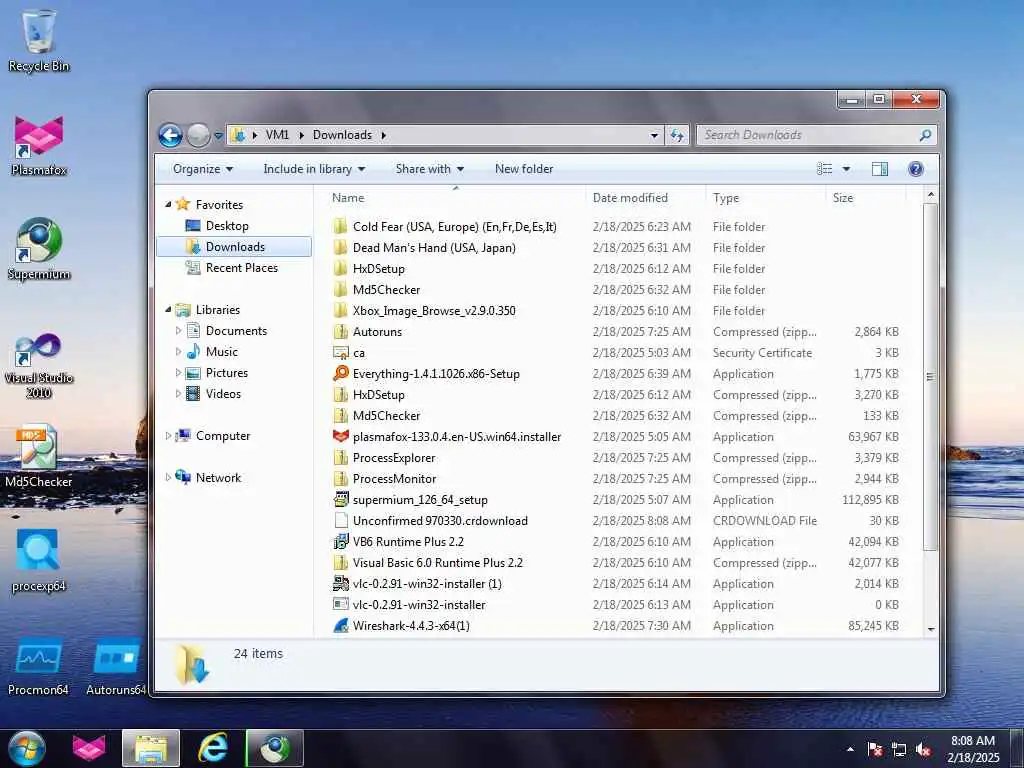Screen dimensions: 1024x768
Task: Select the Autoruns64 desktop icon
Action: tap(116, 666)
